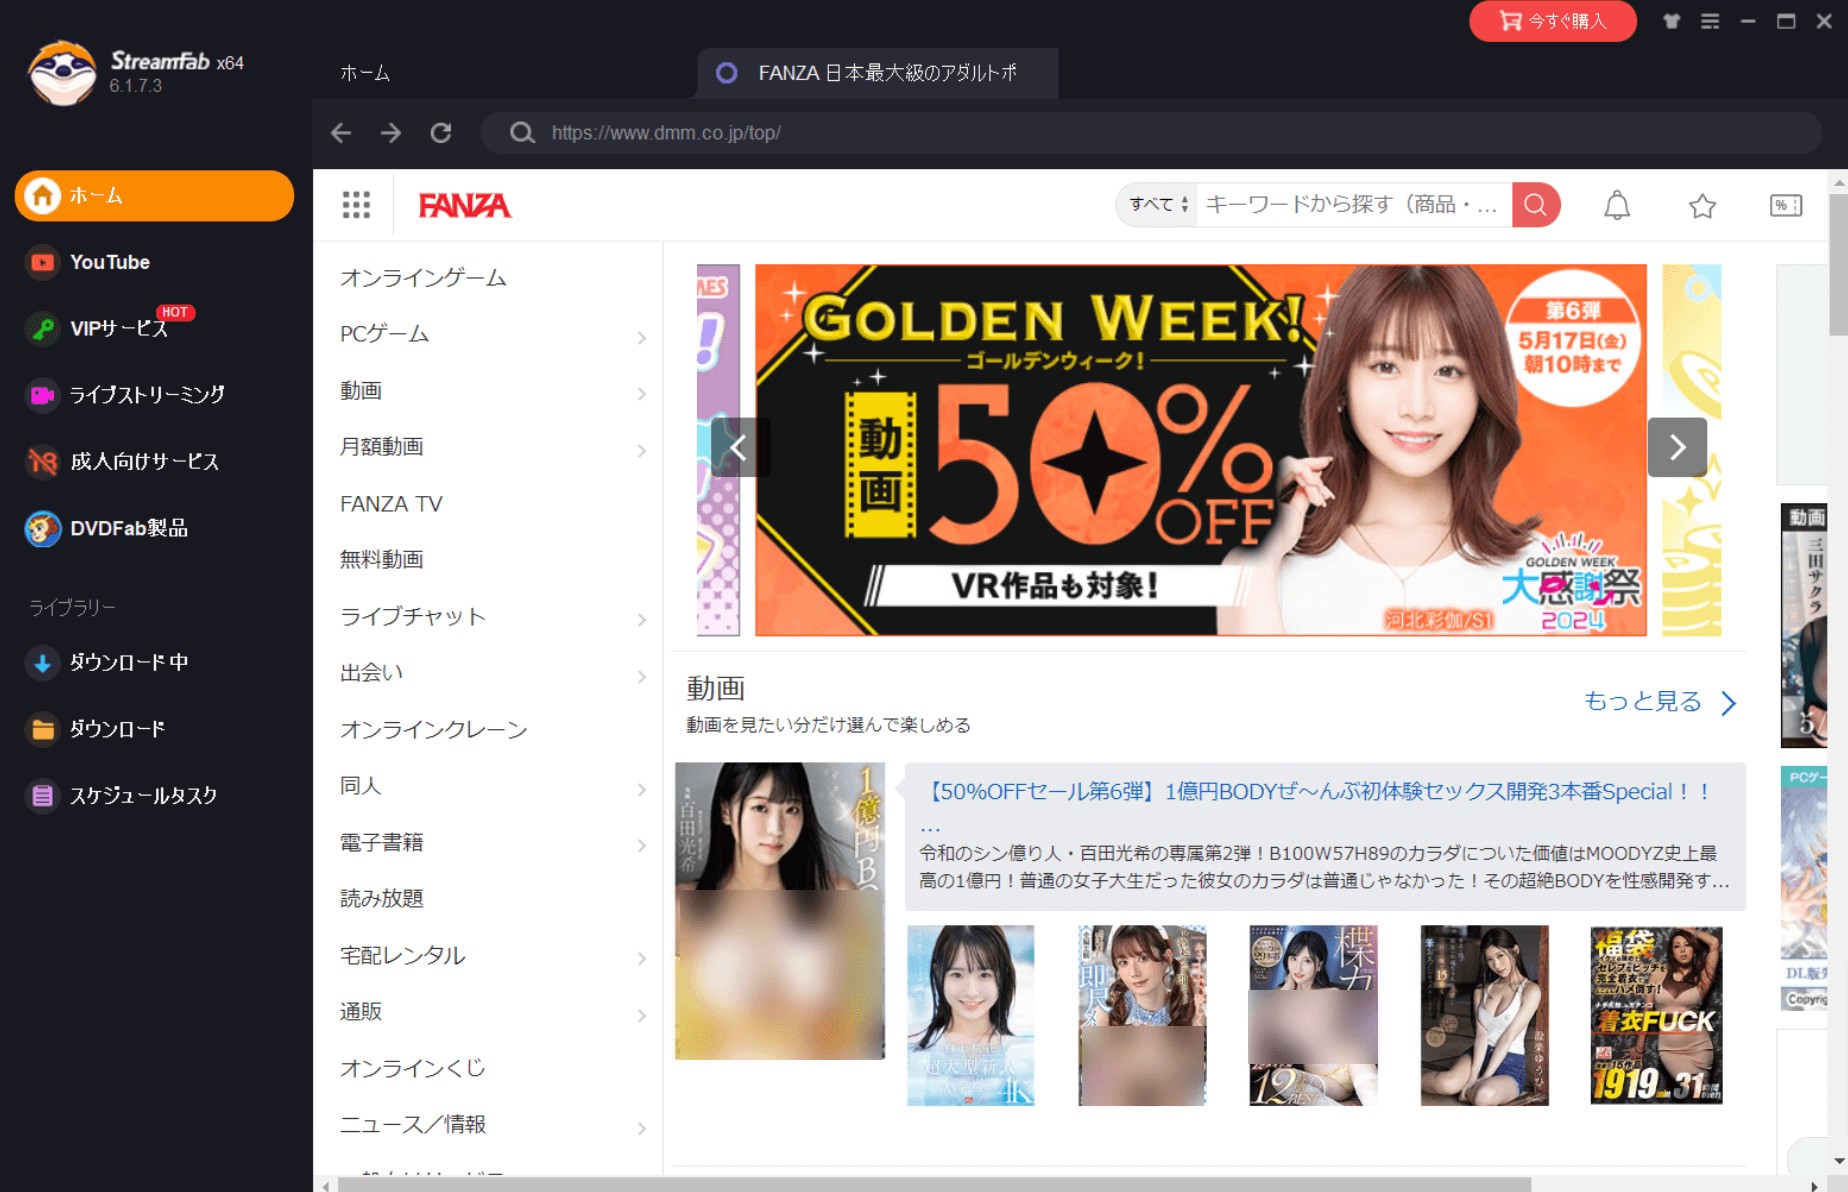Expand the 月額動画 submenu arrow
This screenshot has width=1848, height=1192.
pos(642,451)
